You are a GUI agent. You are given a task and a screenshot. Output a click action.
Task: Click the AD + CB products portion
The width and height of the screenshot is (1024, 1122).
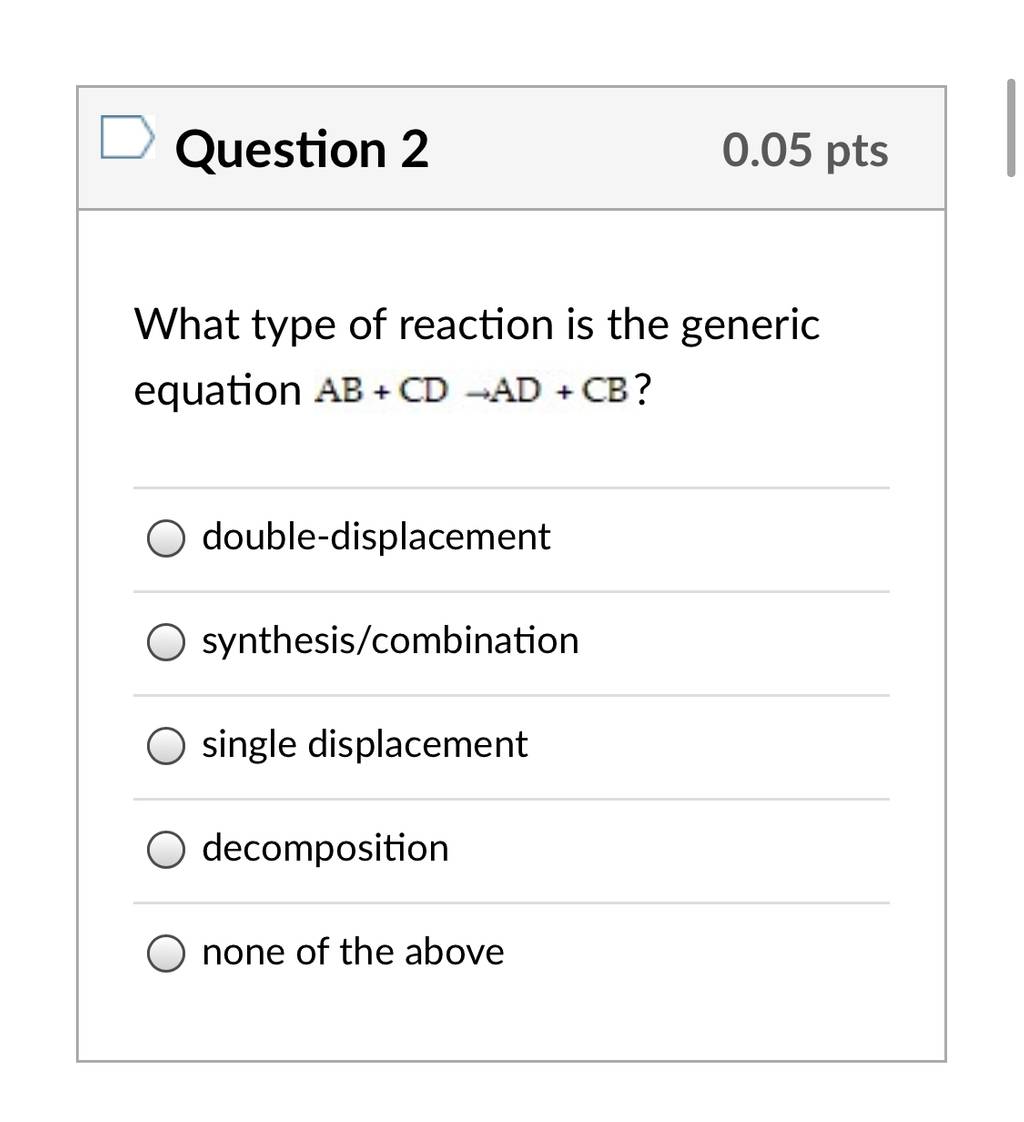point(562,390)
